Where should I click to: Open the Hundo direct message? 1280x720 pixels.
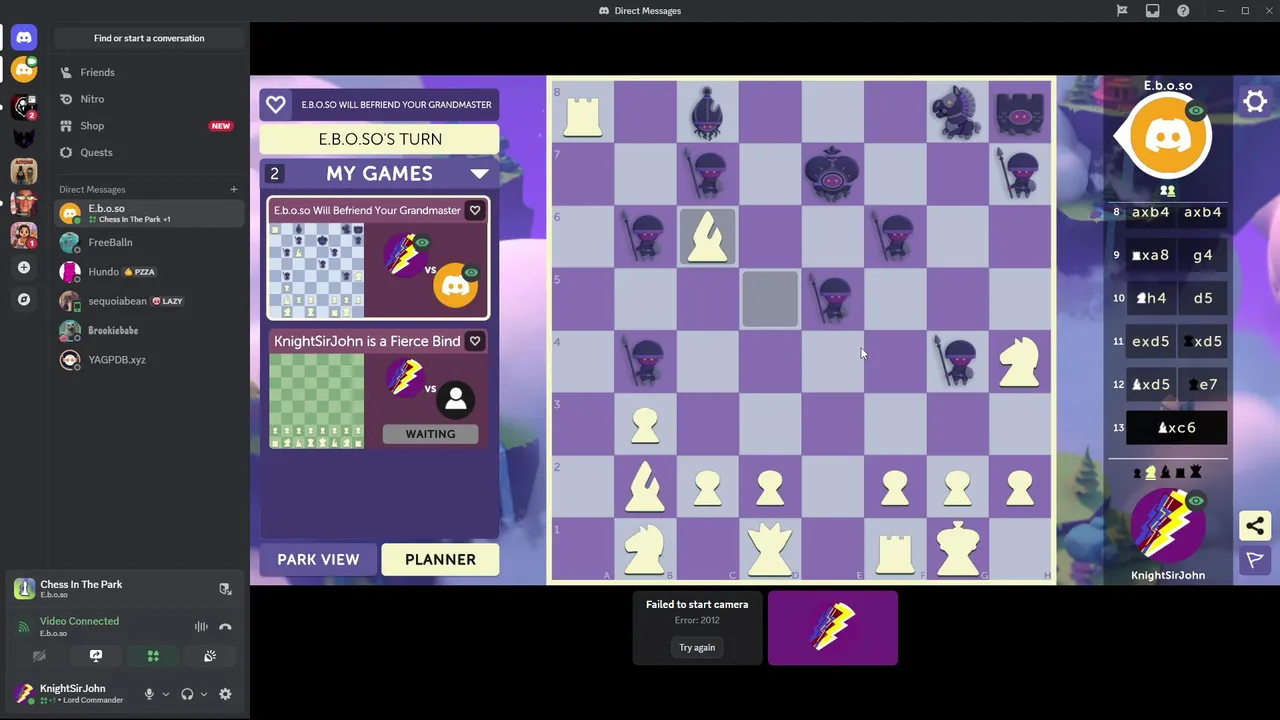149,271
